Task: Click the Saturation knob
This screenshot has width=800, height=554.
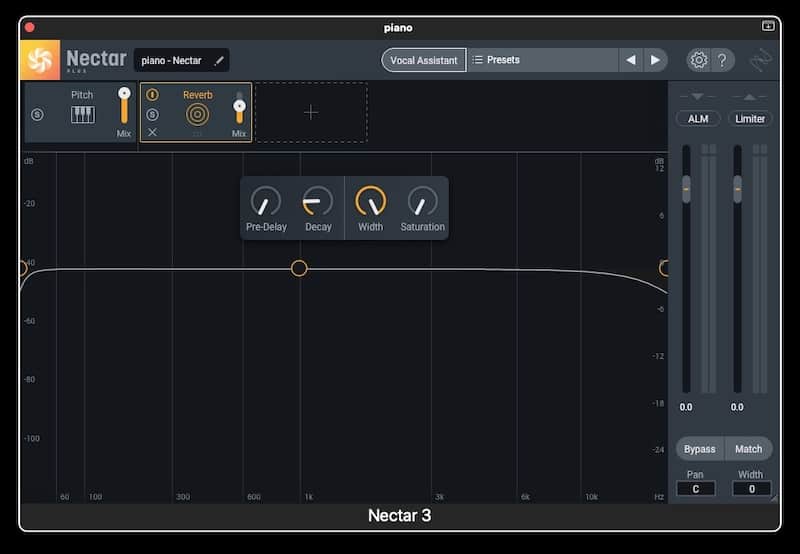Action: tap(422, 201)
